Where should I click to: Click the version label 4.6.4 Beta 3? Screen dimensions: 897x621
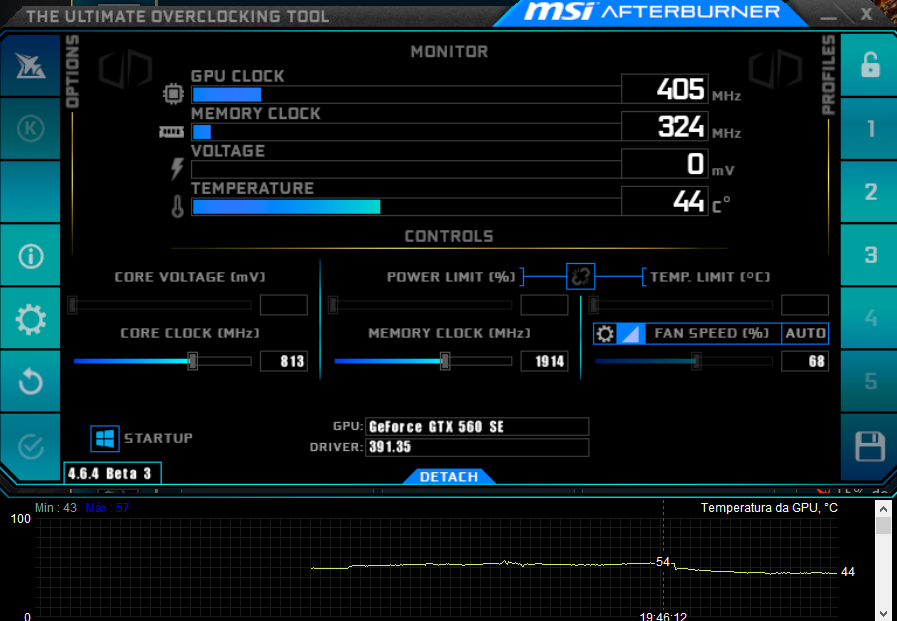click(112, 473)
